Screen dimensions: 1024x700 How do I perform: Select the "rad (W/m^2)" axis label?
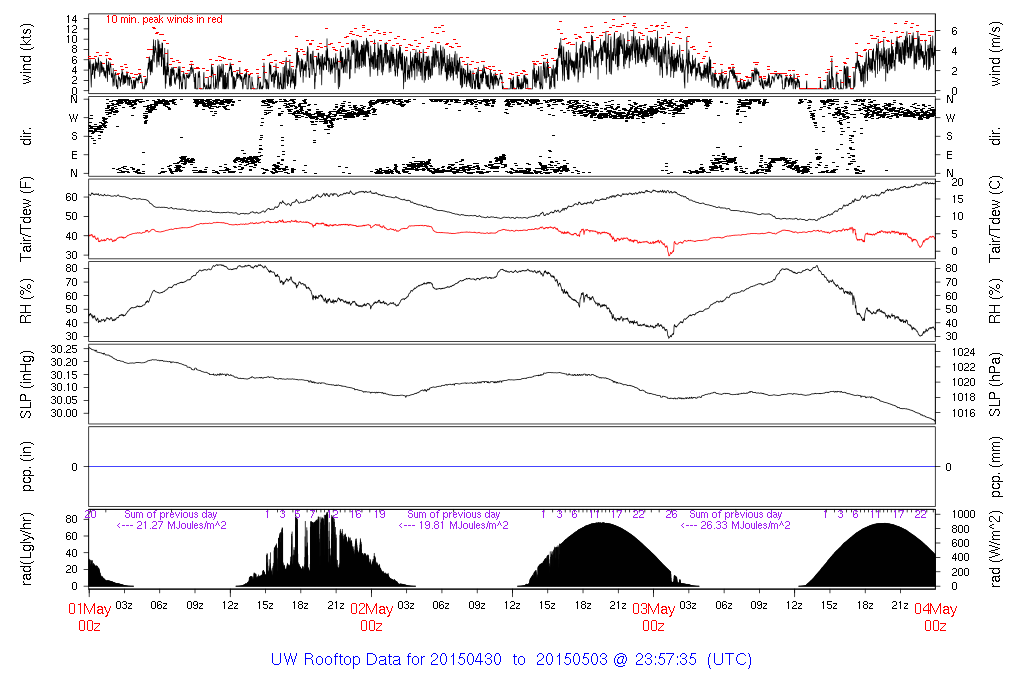(x=995, y=550)
